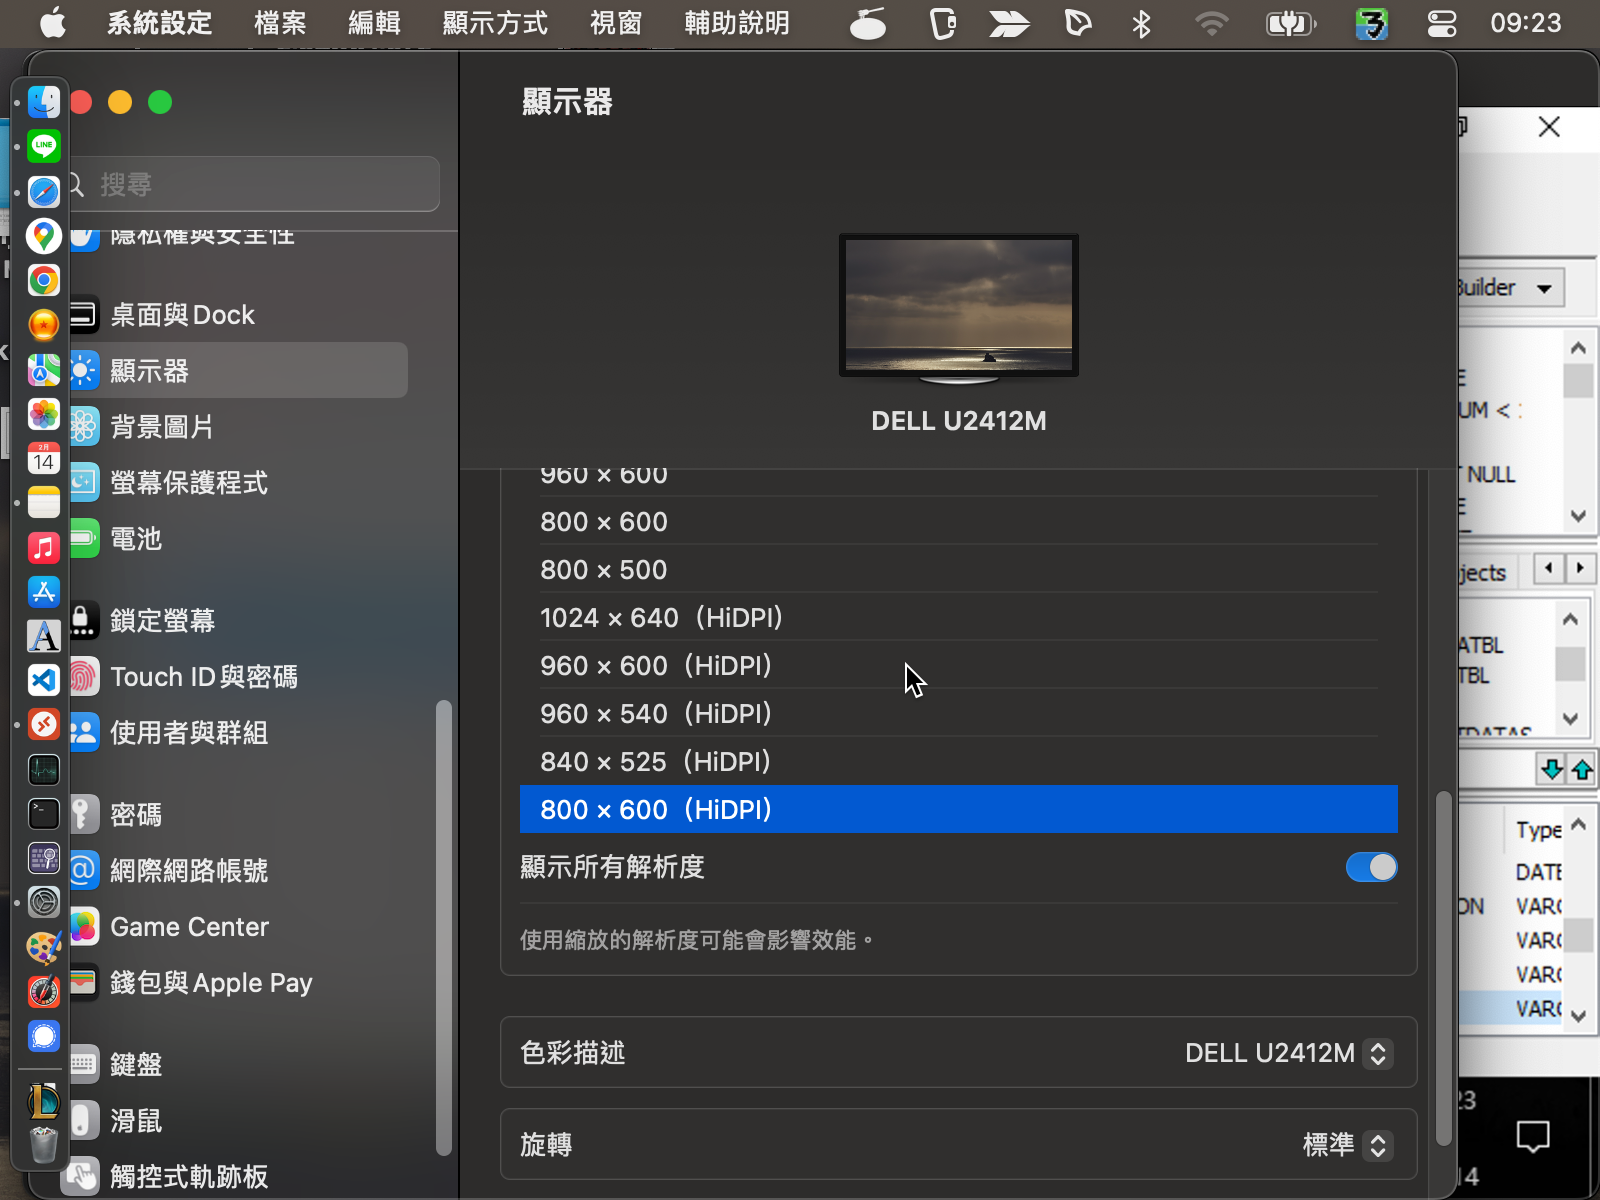The width and height of the screenshot is (1600, 1200).
Task: Open the 色彩描述 DELL U2412M dropdown
Action: tap(1378, 1053)
